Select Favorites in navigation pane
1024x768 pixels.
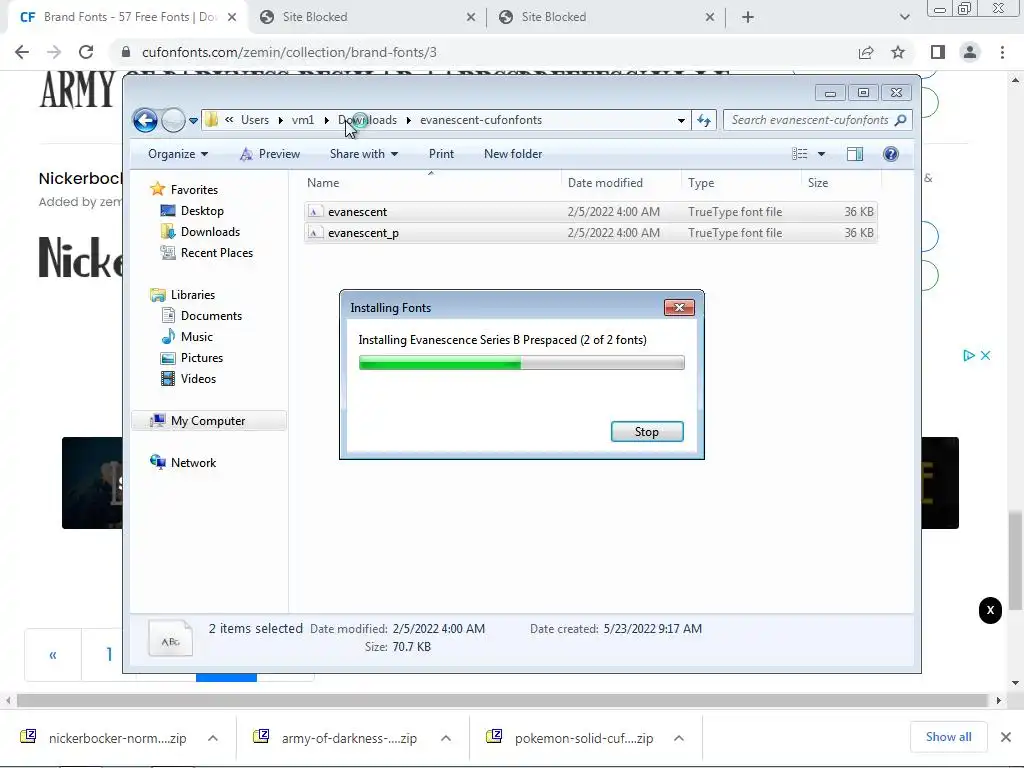tap(194, 189)
